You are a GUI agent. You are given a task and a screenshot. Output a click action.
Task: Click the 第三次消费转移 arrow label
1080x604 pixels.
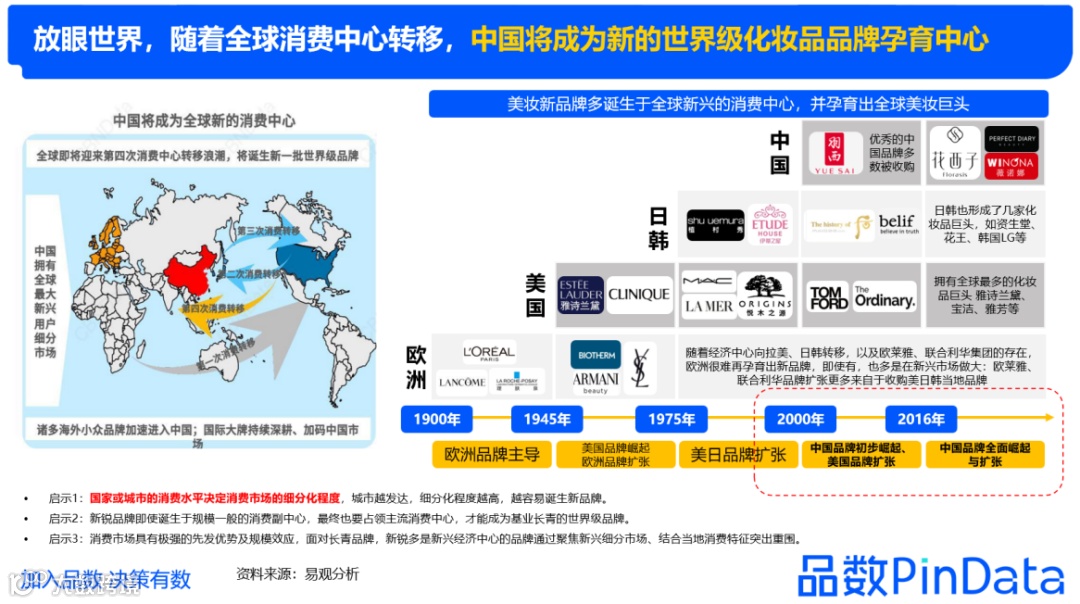tap(267, 231)
